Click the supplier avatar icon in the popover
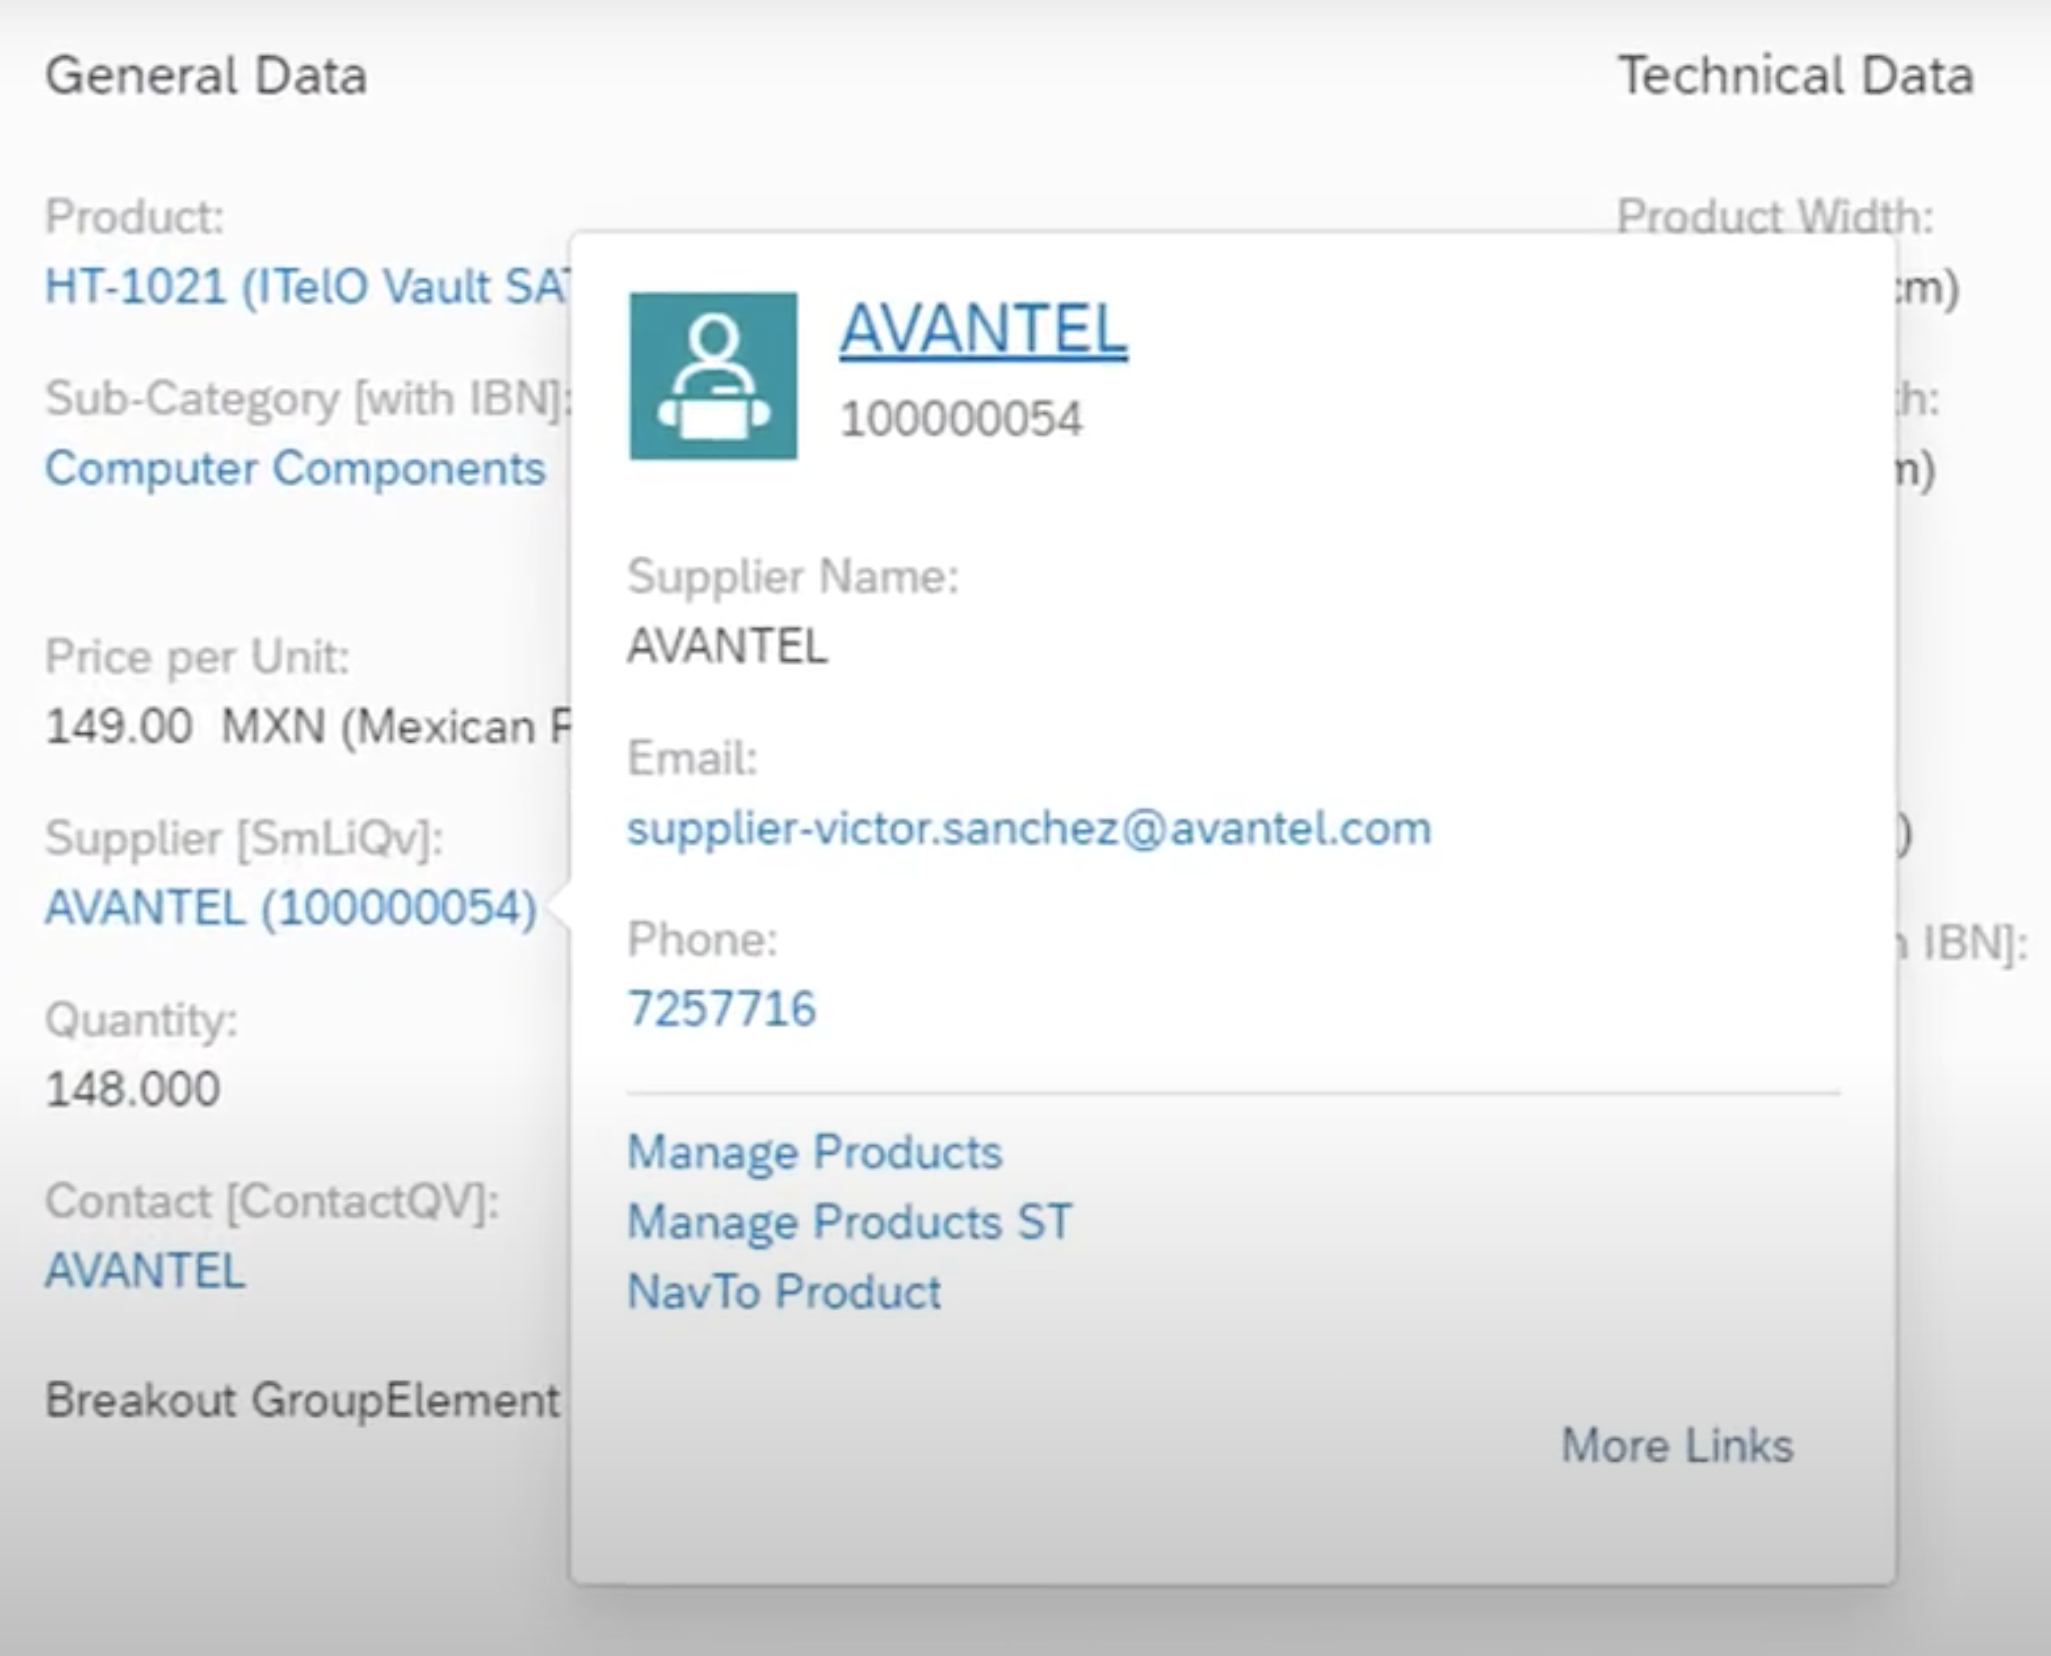 pos(713,376)
